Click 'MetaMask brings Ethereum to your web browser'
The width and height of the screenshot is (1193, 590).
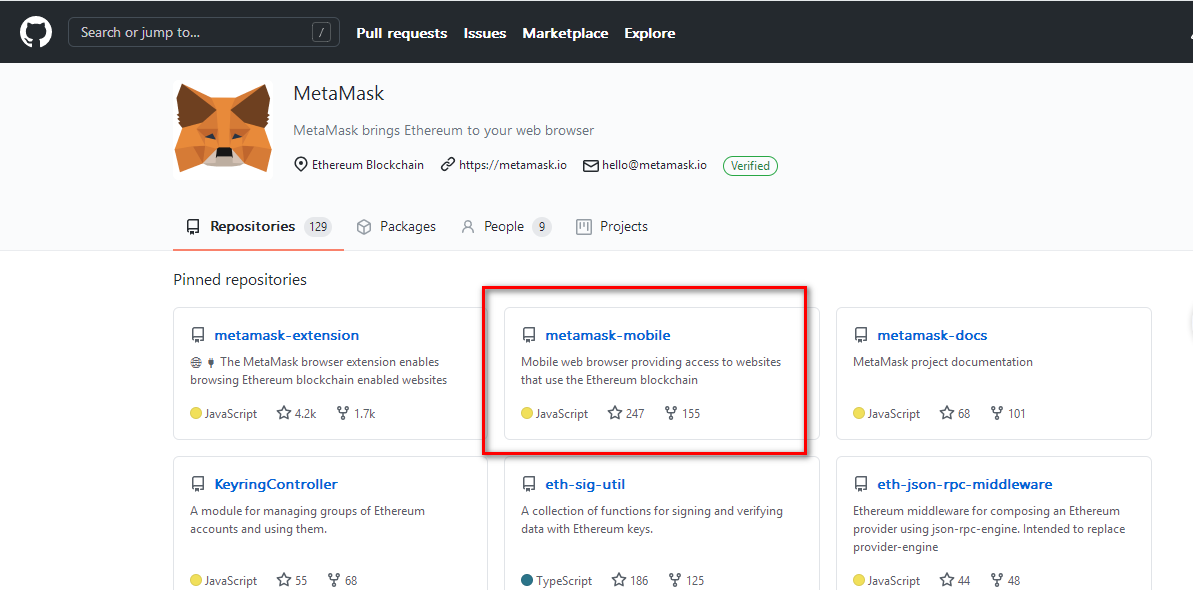[x=444, y=130]
